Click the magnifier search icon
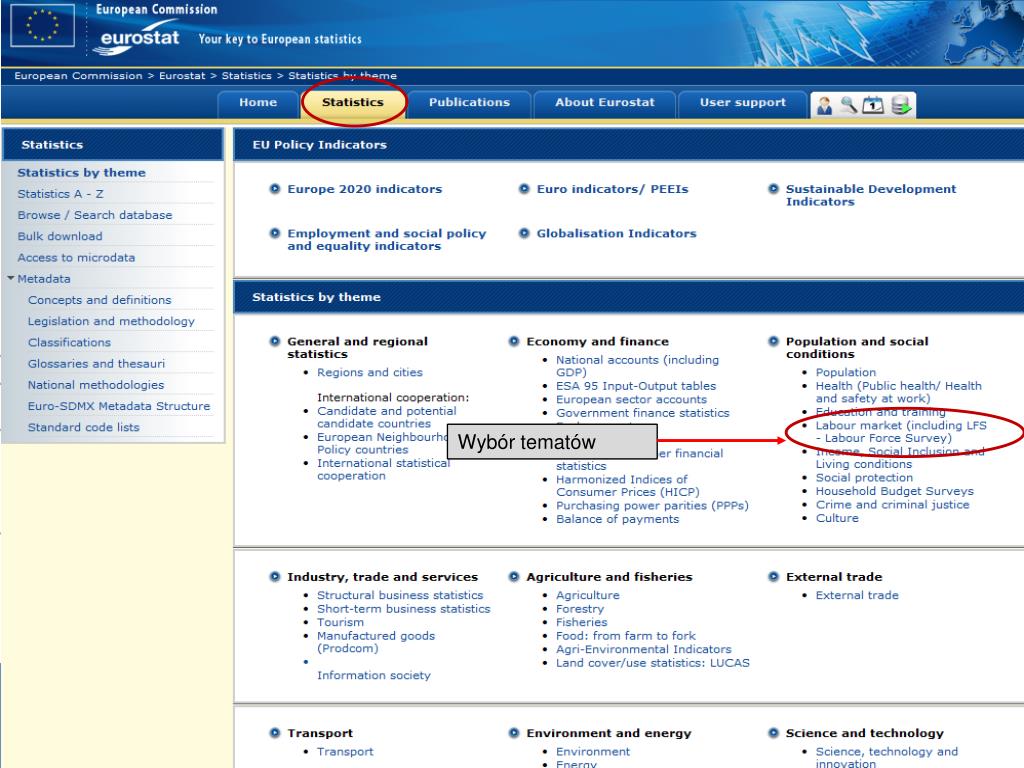Screen dimensions: 1024x768 coord(848,104)
